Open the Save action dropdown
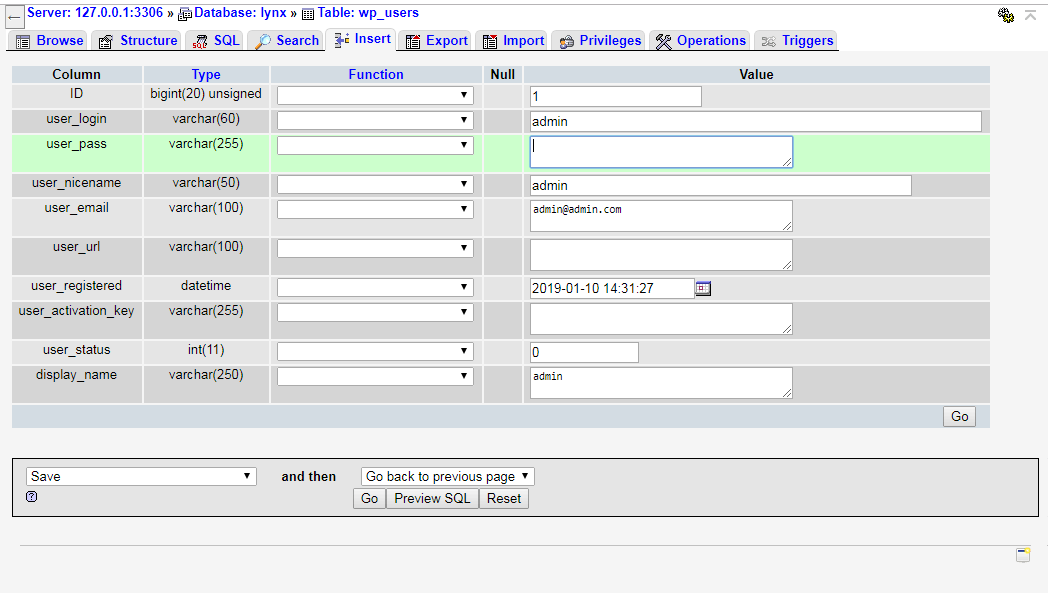Viewport: 1048px width, 593px height. [141, 477]
